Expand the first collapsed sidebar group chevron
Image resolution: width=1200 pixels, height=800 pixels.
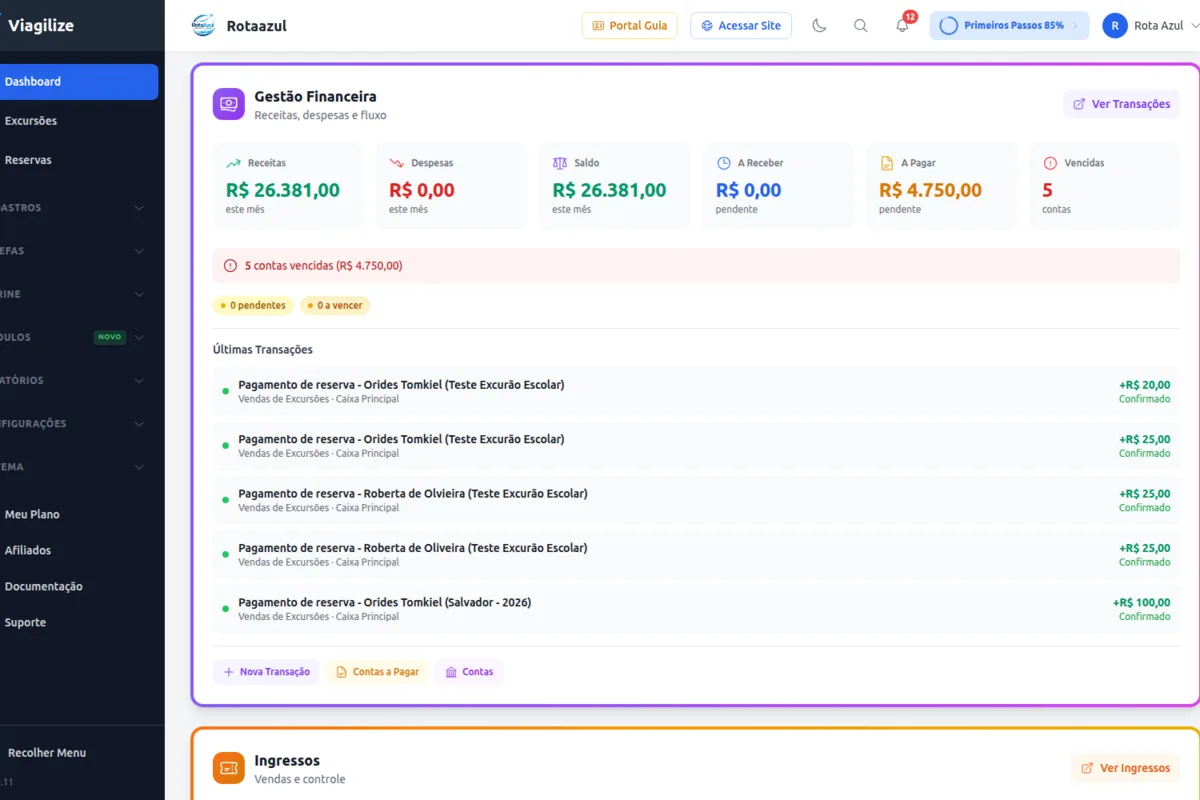tap(139, 208)
